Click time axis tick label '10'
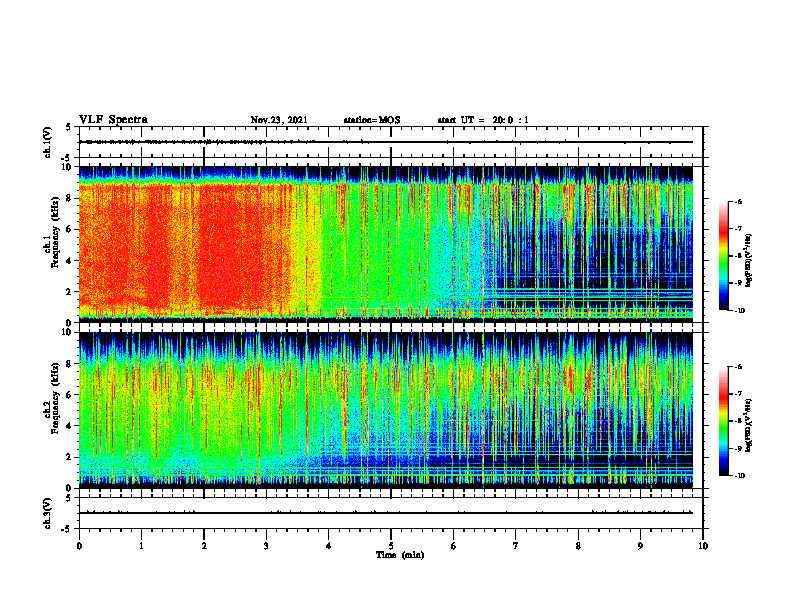 click(x=703, y=546)
